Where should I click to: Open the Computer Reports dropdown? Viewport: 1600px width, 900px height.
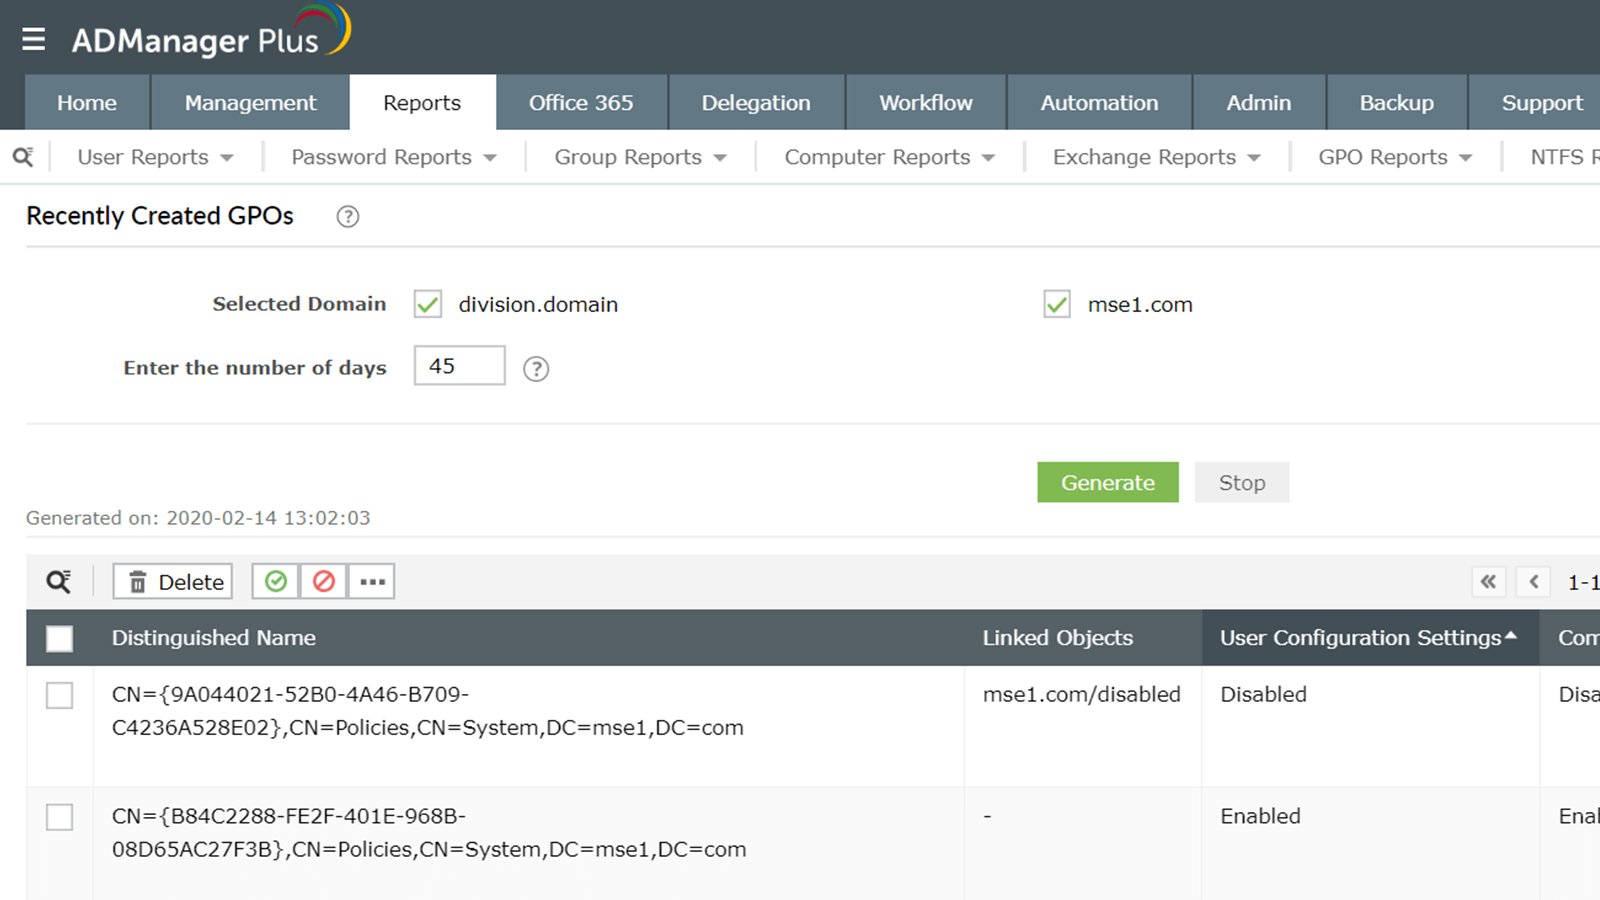pyautogui.click(x=889, y=157)
